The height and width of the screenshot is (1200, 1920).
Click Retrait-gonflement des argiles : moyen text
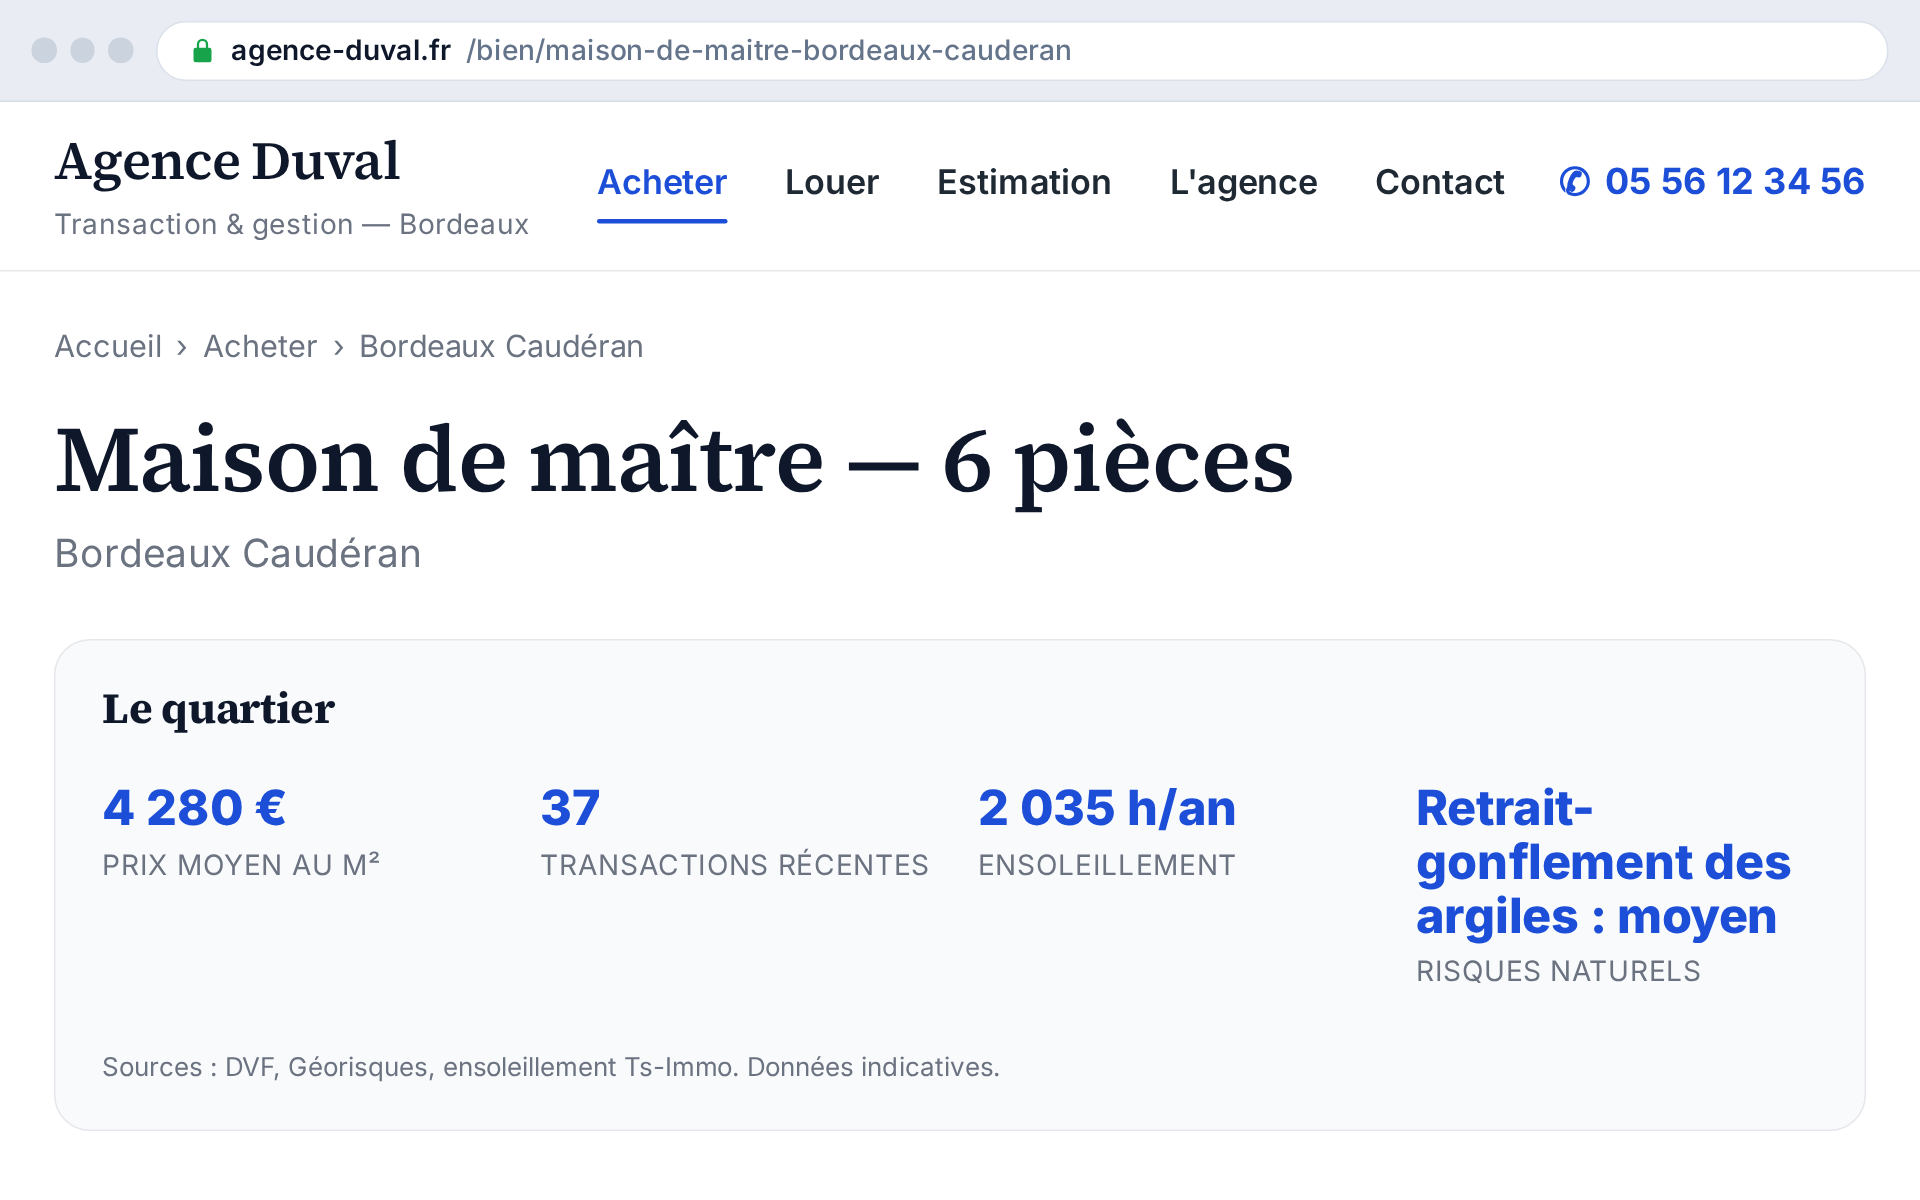coord(1603,862)
